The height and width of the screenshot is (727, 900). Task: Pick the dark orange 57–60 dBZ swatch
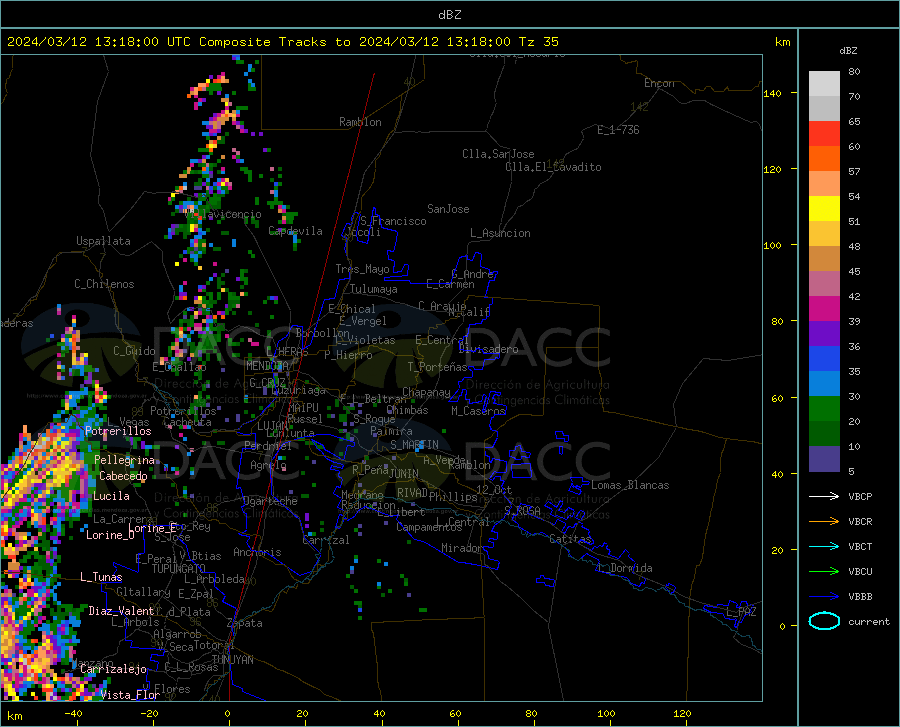click(x=824, y=158)
